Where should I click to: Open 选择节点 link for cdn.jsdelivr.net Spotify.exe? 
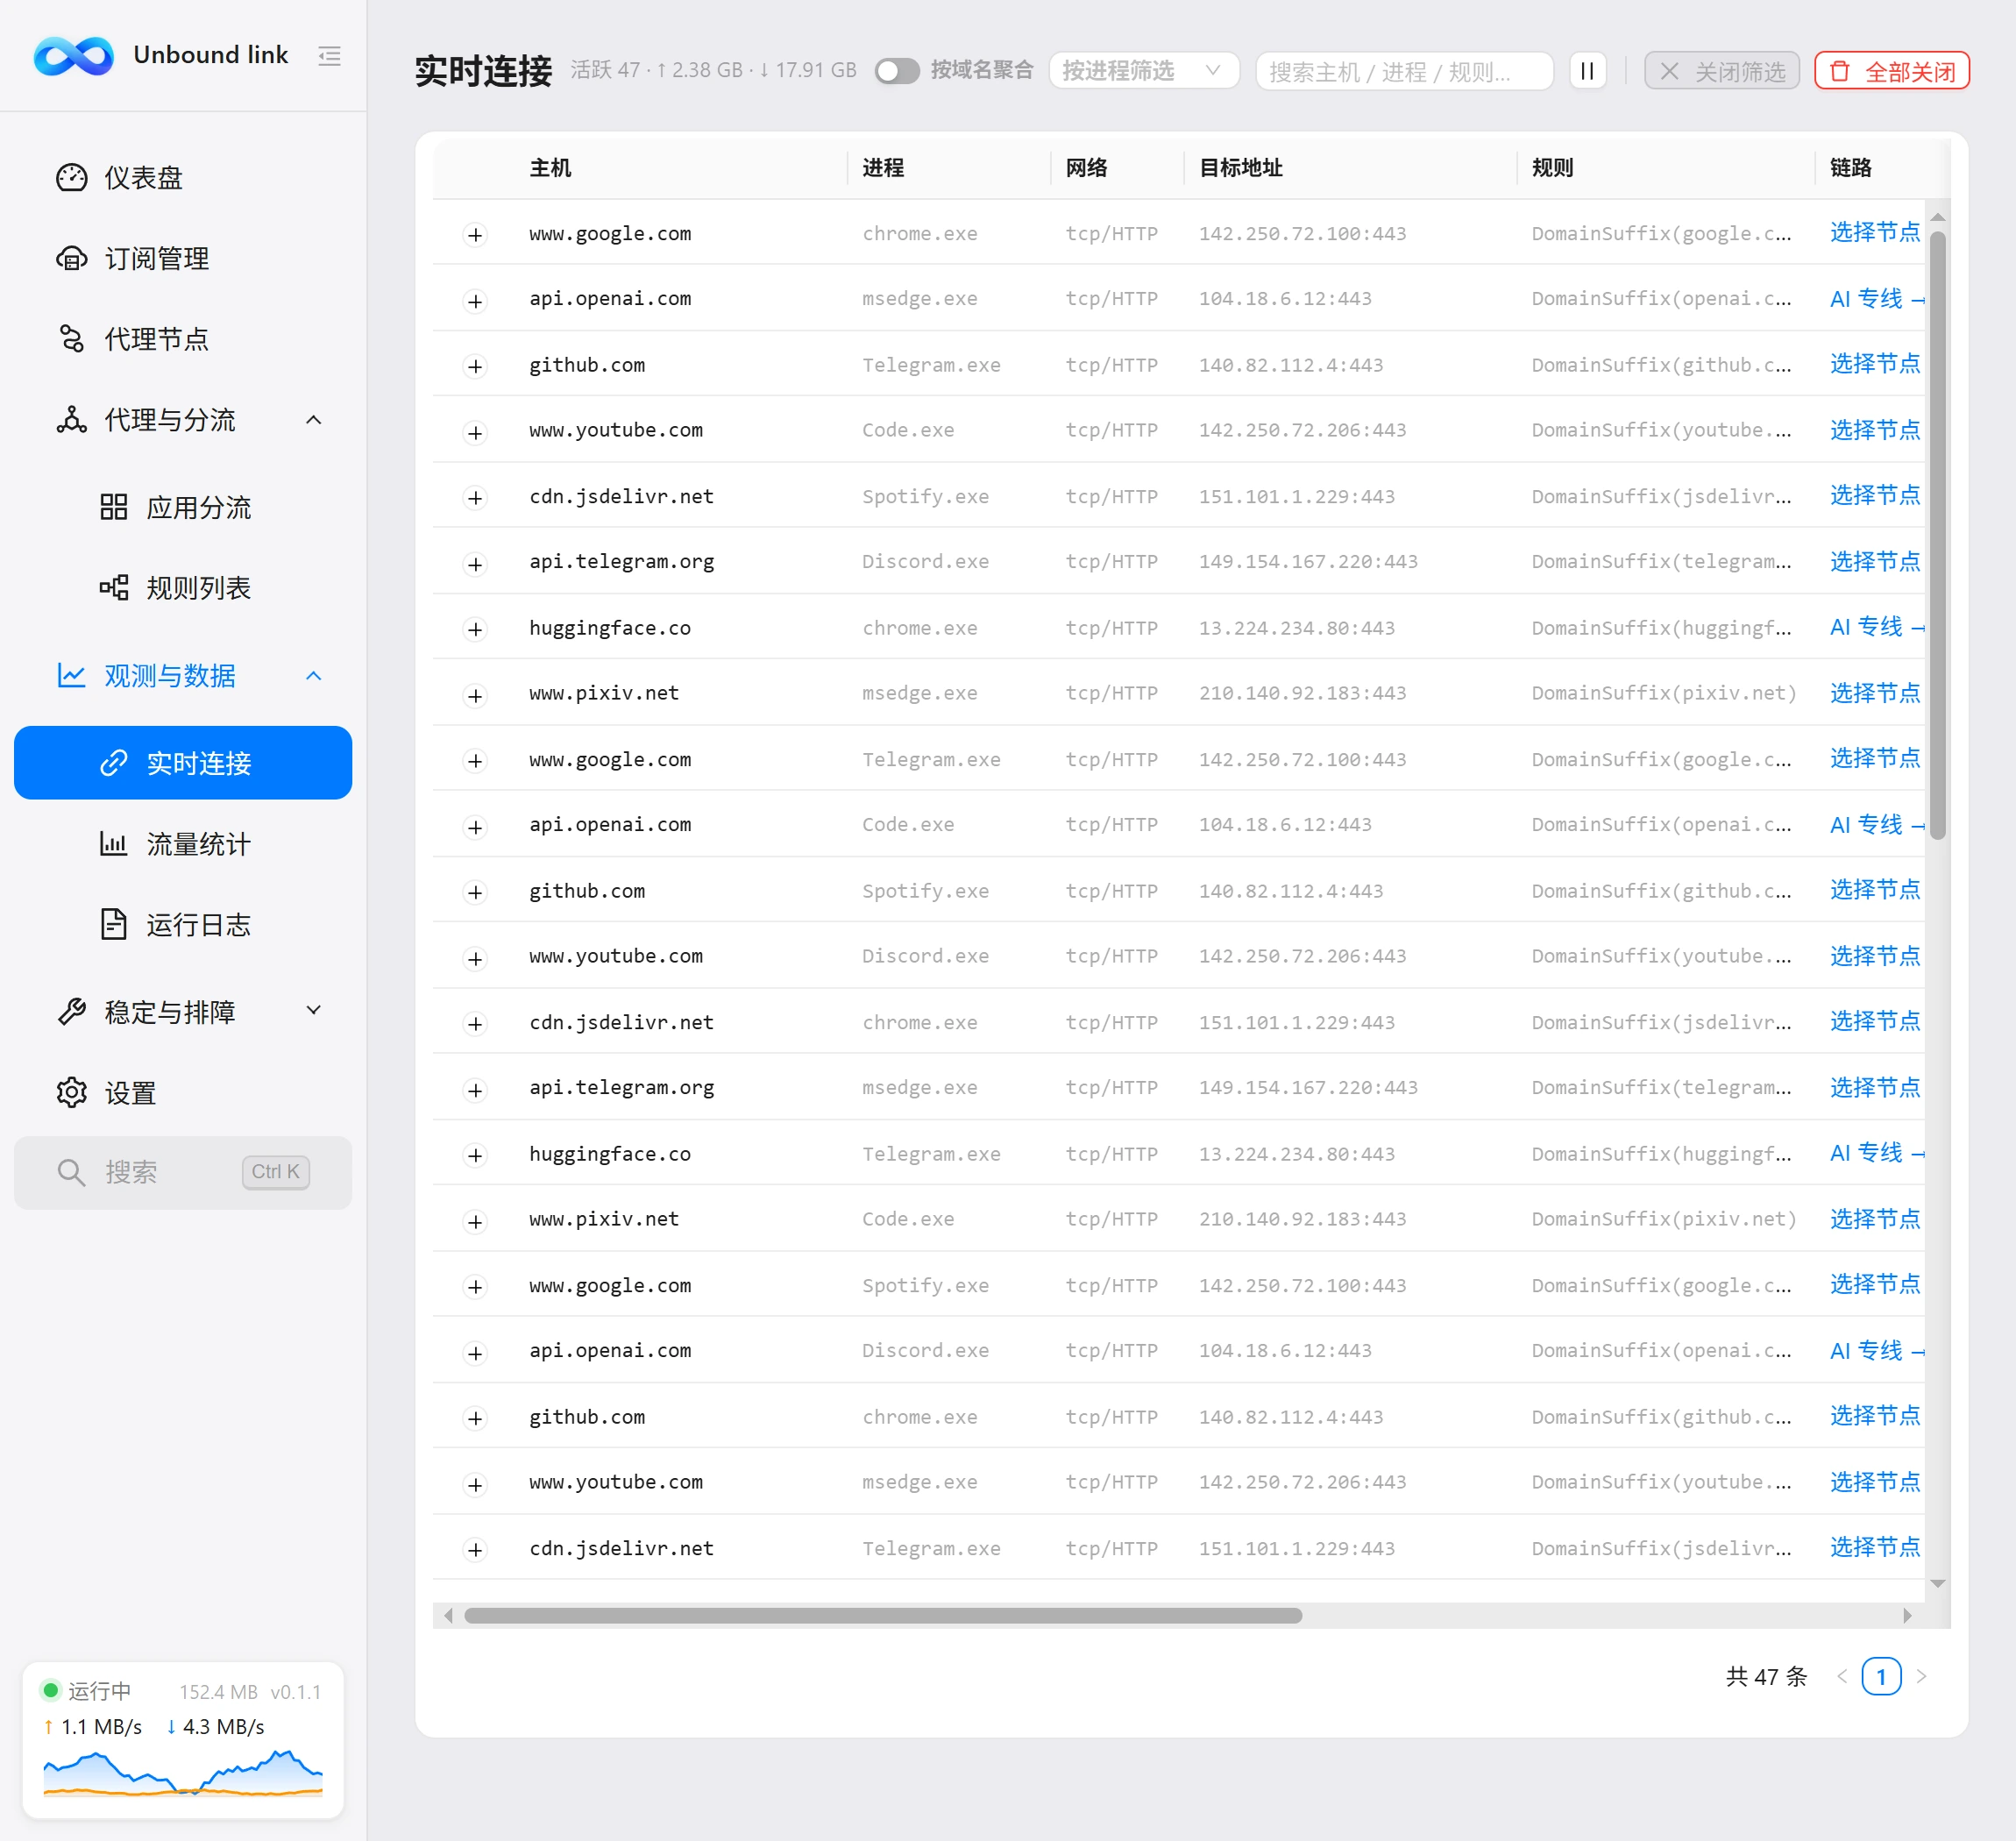pos(1875,495)
